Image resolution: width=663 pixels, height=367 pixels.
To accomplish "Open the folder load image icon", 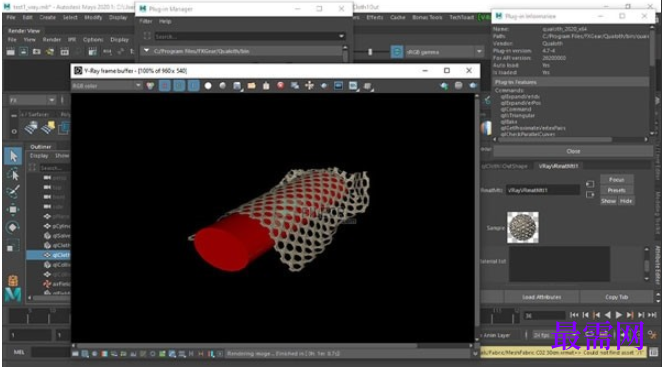I will [252, 86].
